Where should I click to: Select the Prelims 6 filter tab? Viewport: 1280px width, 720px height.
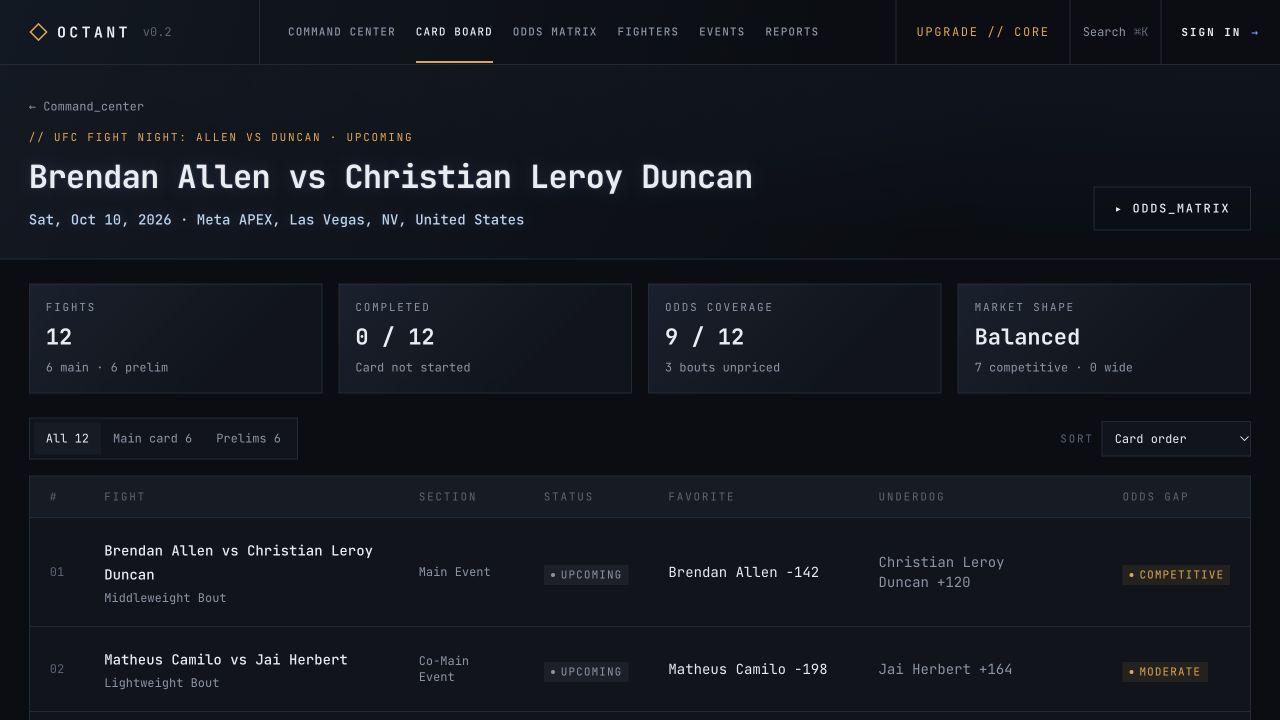click(248, 438)
